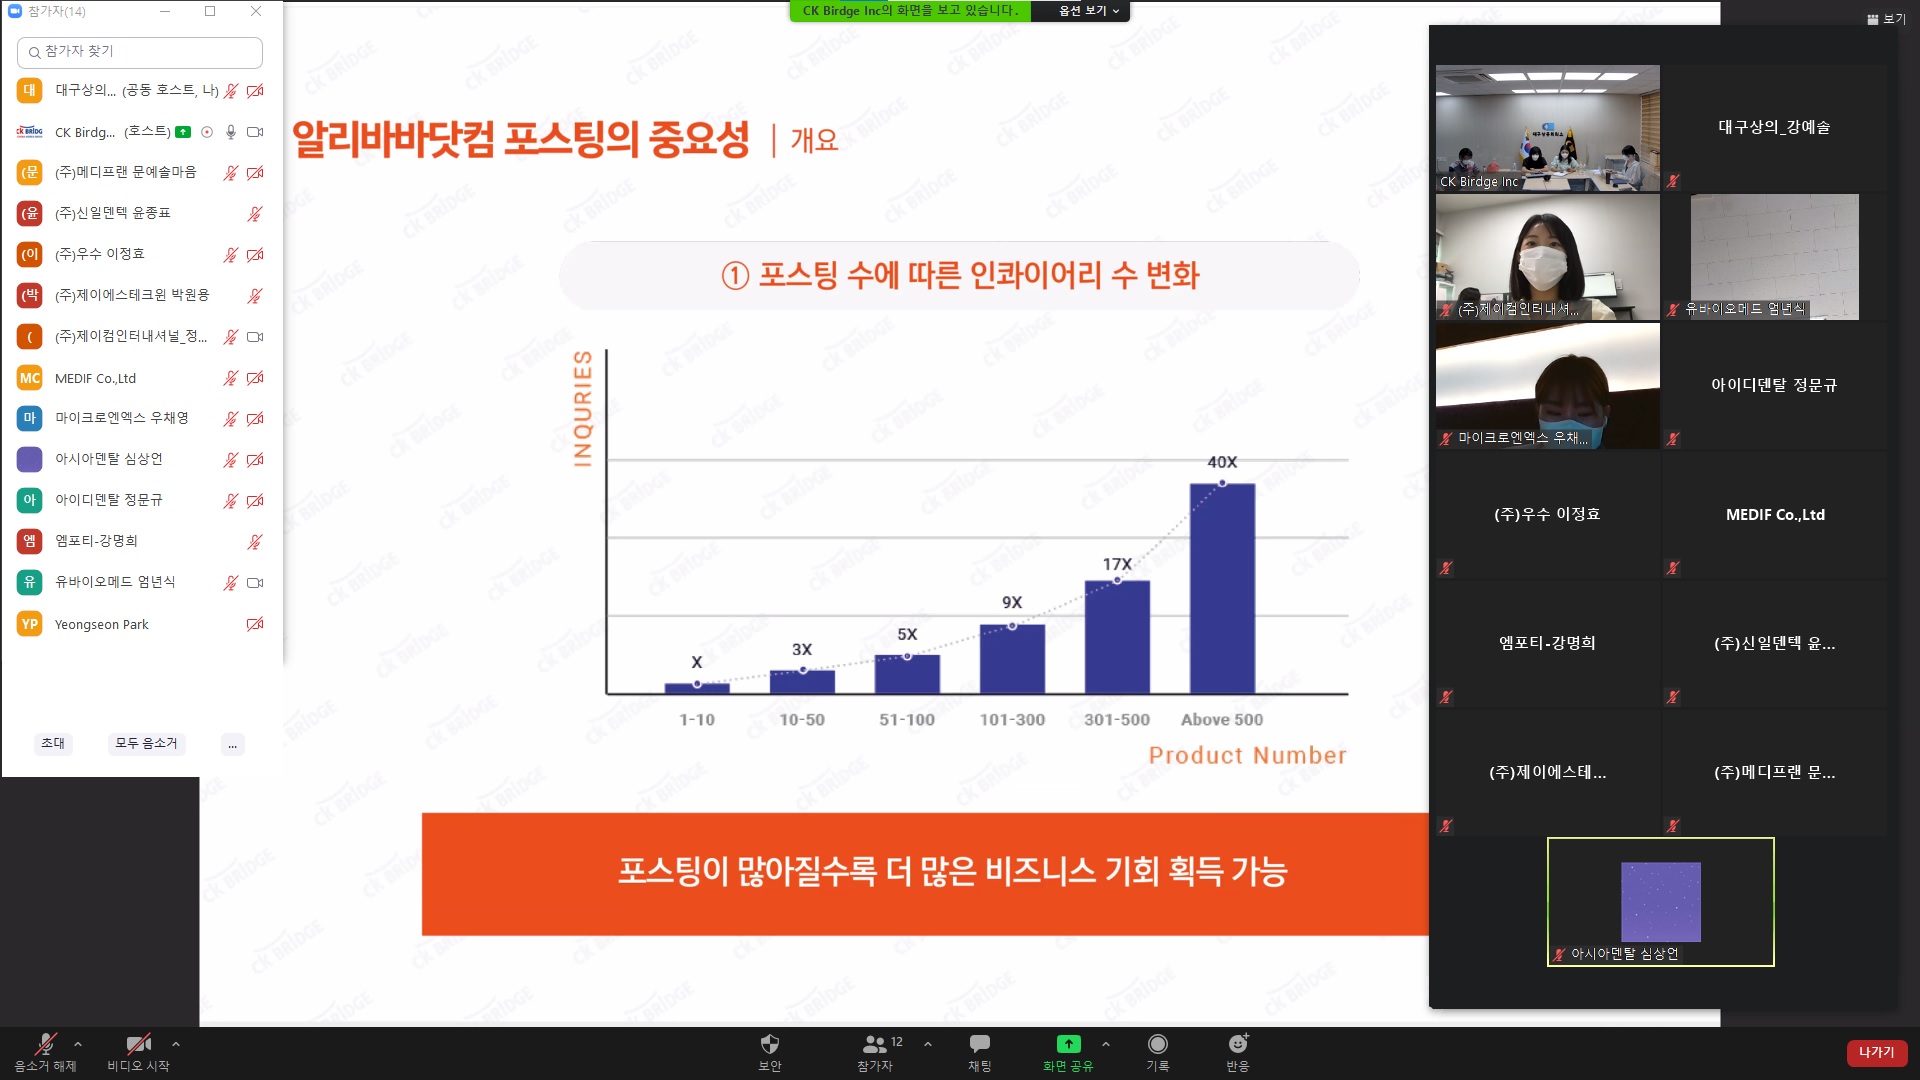Click the green Share Screen icon
This screenshot has height=1080, width=1920.
tap(1068, 1044)
